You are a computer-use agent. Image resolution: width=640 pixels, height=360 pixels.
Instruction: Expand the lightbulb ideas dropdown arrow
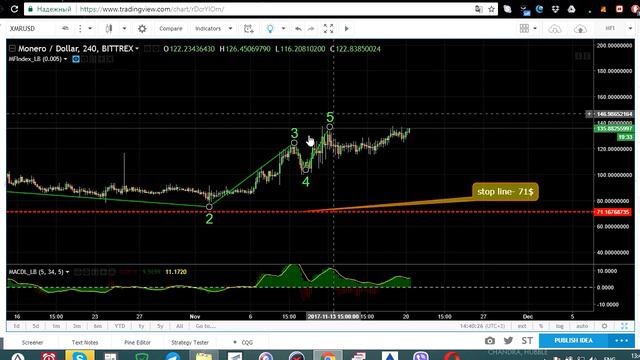click(x=283, y=29)
